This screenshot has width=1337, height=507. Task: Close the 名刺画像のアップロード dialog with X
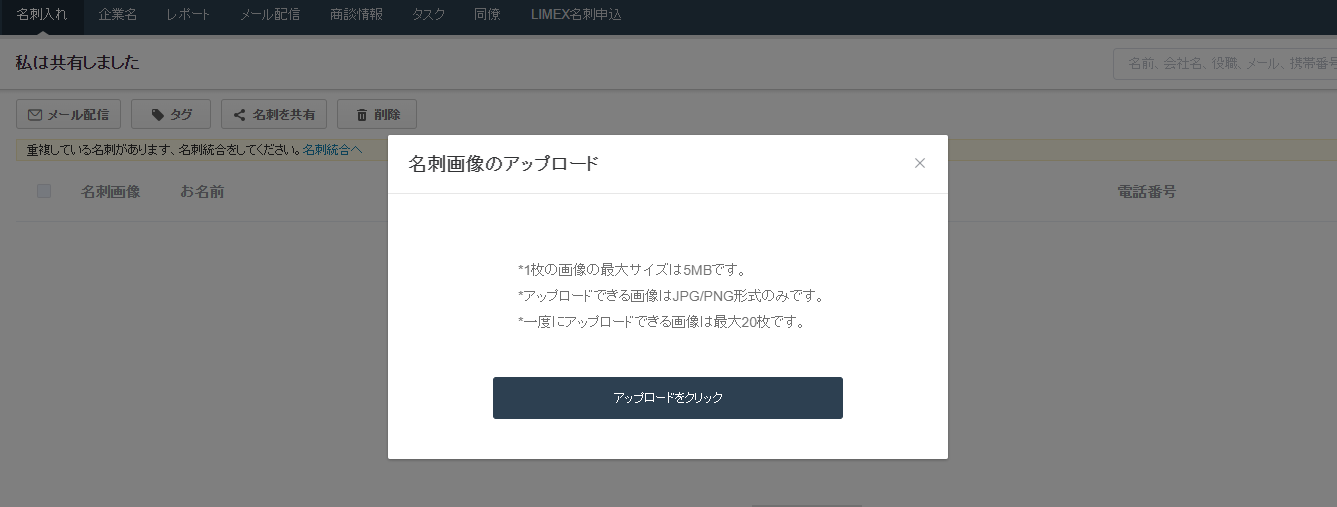(920, 163)
